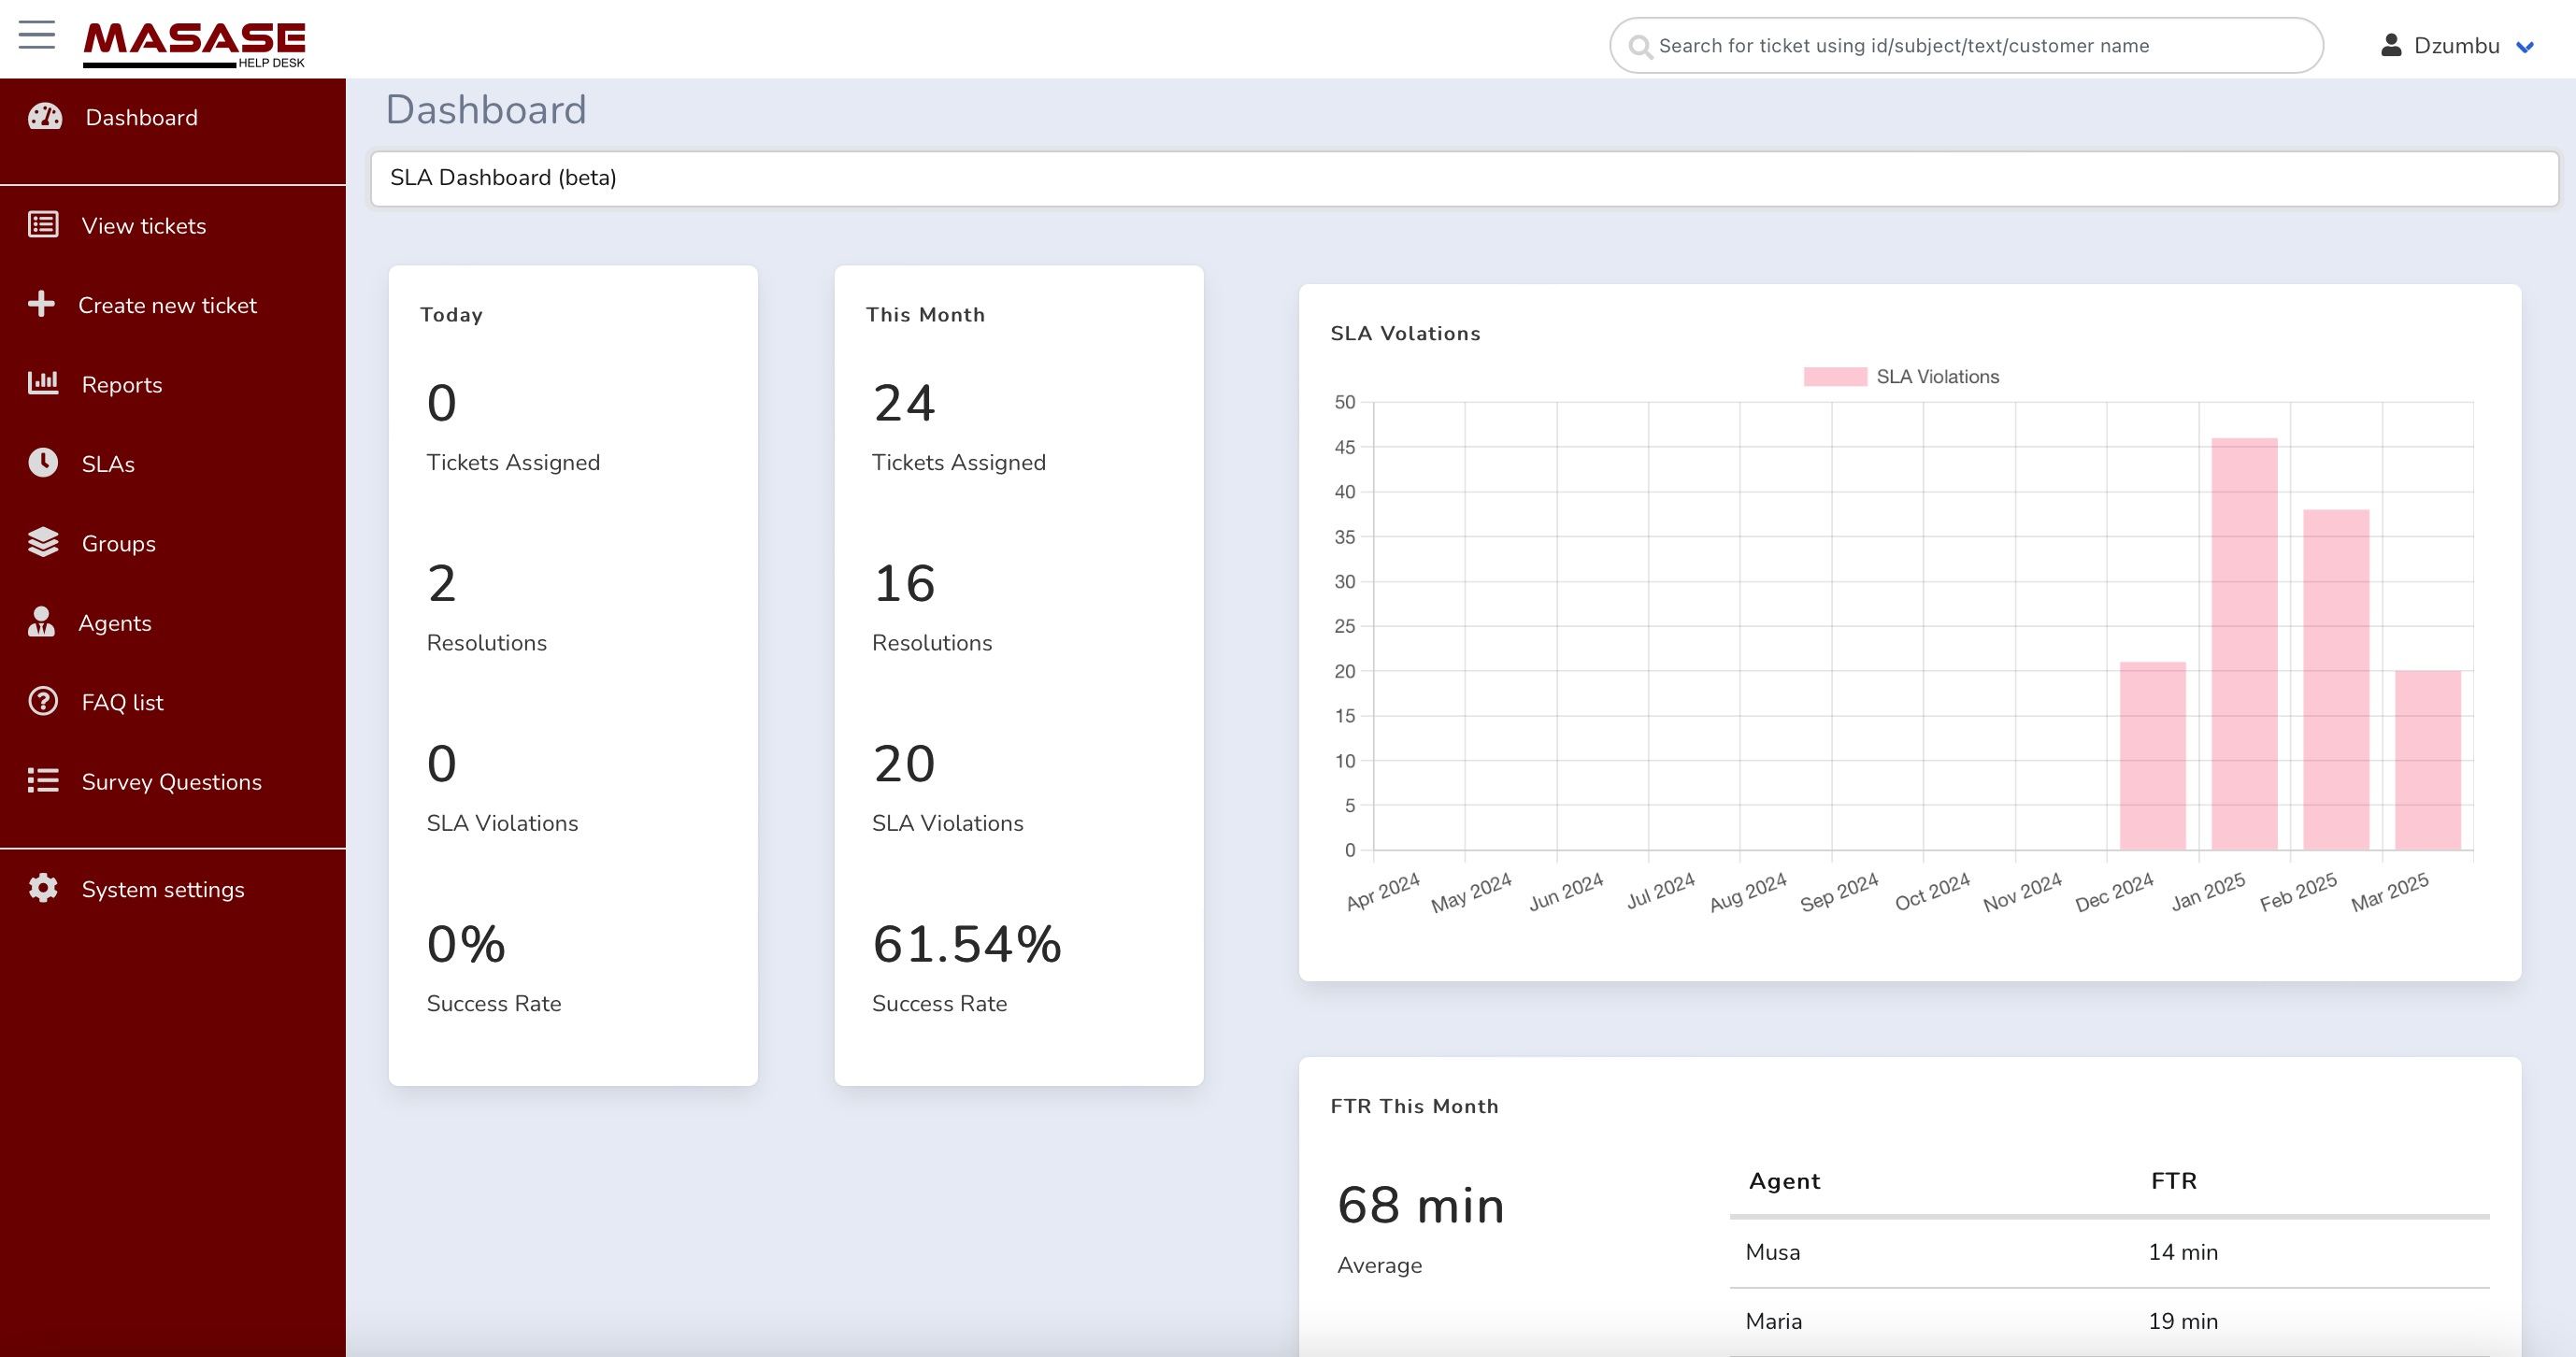Click the Agents person icon

(41, 622)
